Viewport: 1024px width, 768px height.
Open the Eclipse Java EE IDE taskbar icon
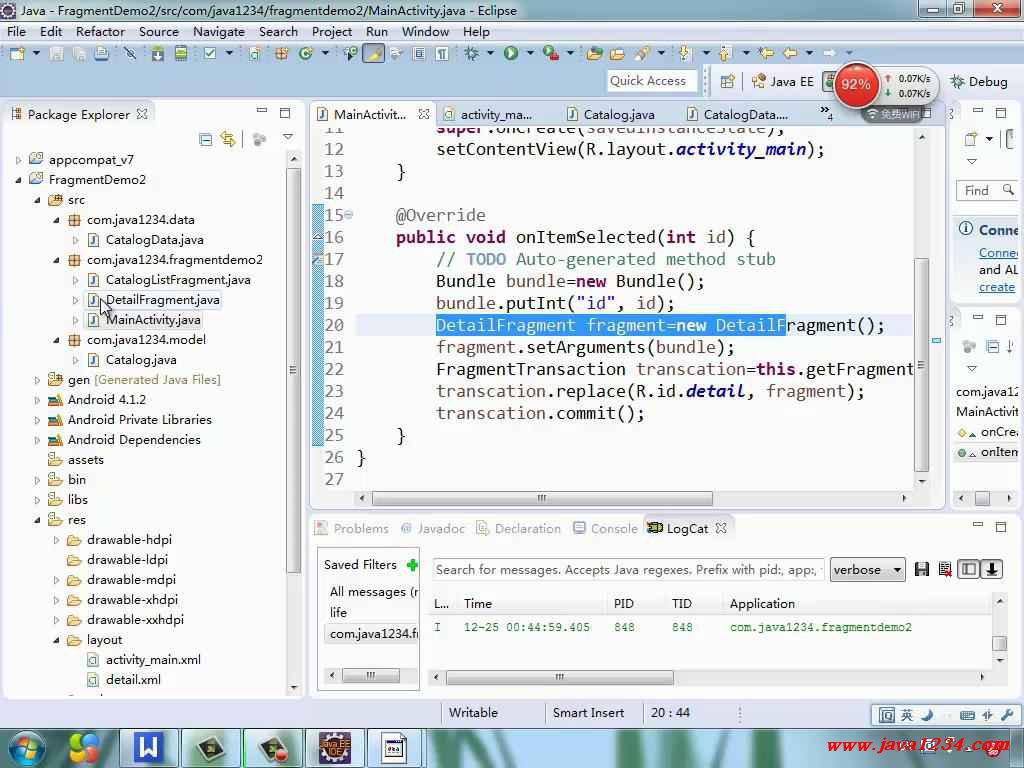(x=335, y=748)
